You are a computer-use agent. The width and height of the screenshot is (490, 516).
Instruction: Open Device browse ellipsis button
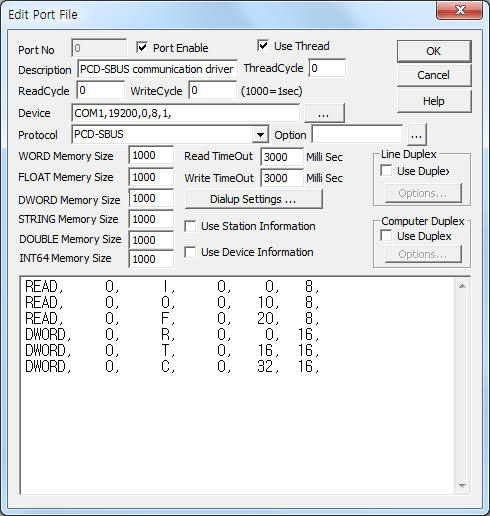pos(324,113)
